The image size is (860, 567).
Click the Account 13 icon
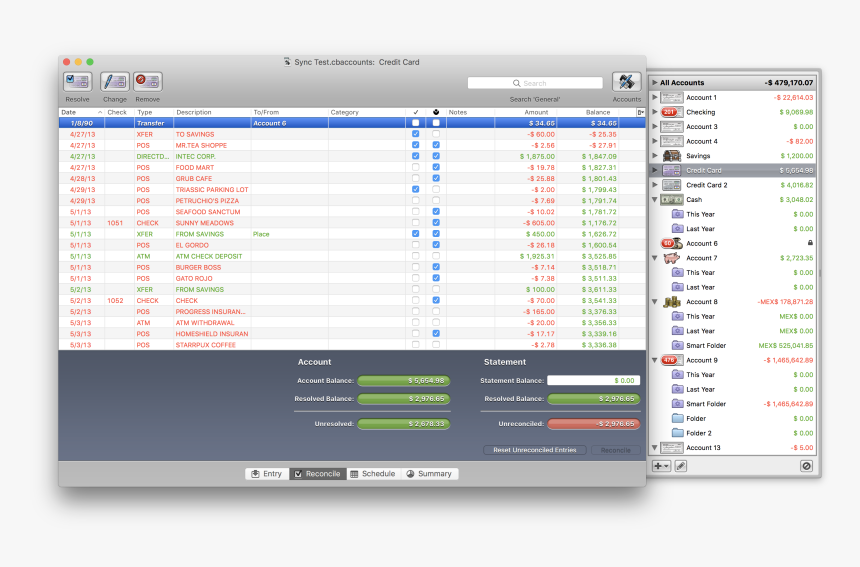click(671, 447)
